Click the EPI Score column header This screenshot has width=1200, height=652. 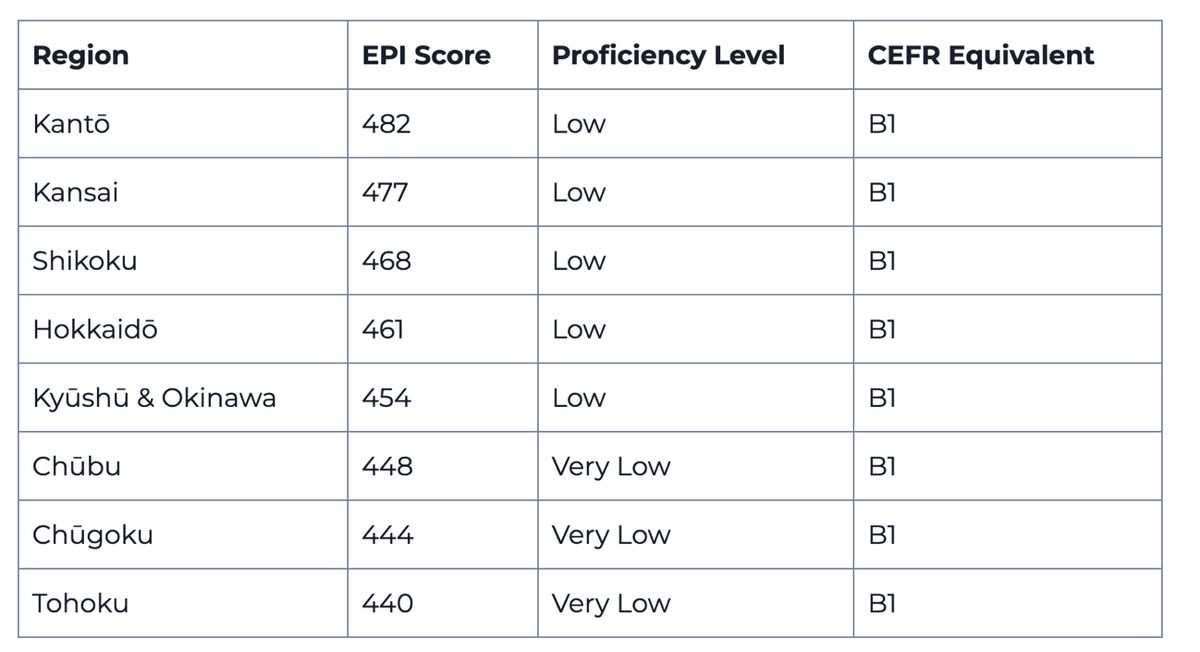pyautogui.click(x=426, y=55)
